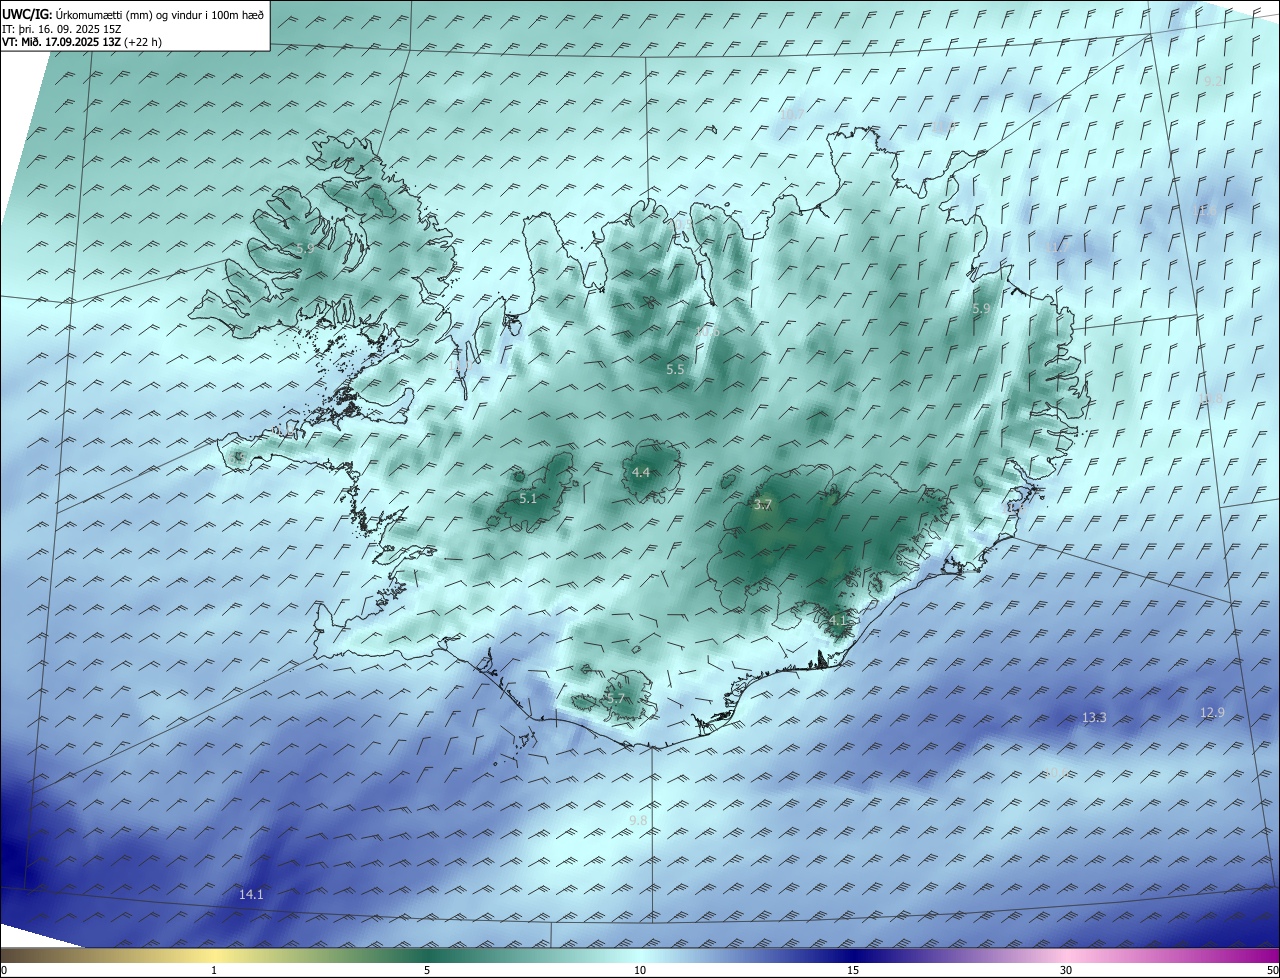Select the 5.5 value in north Iceland
Image resolution: width=1280 pixels, height=978 pixels.
click(x=675, y=370)
